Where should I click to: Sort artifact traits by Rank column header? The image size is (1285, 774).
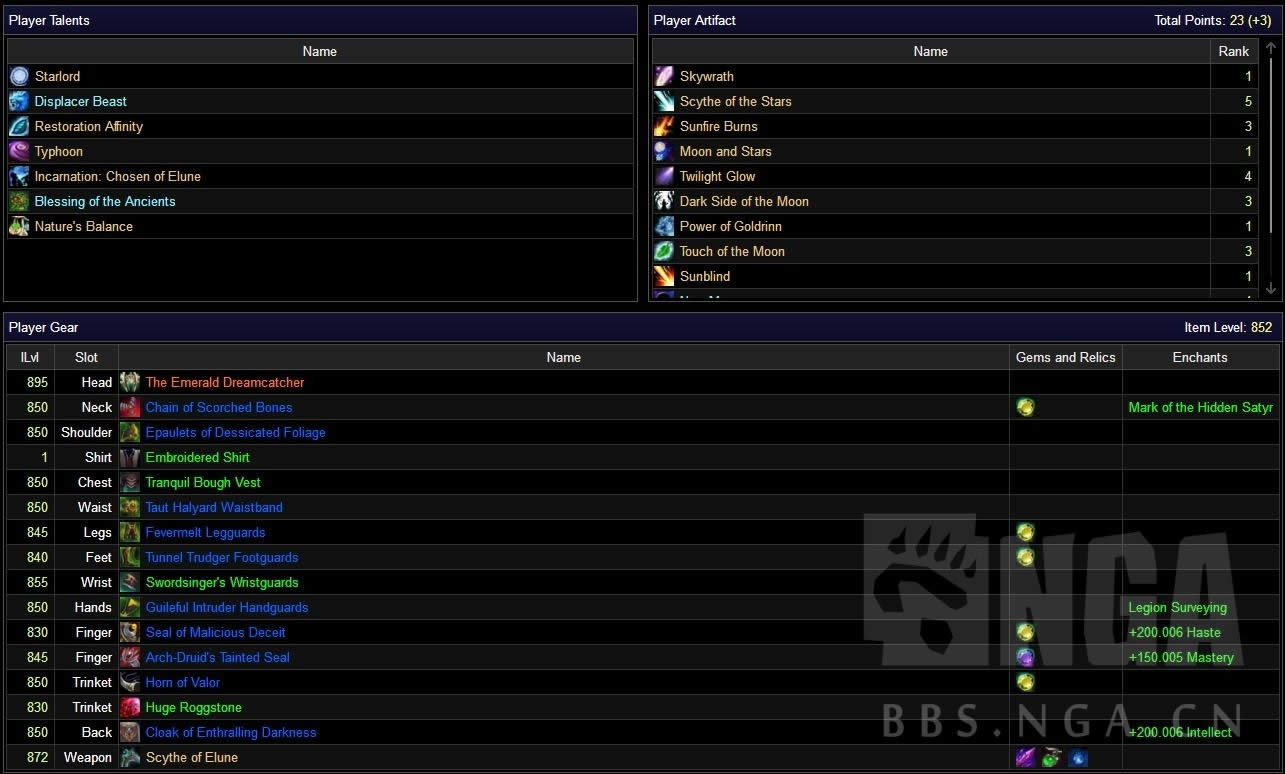click(1234, 51)
